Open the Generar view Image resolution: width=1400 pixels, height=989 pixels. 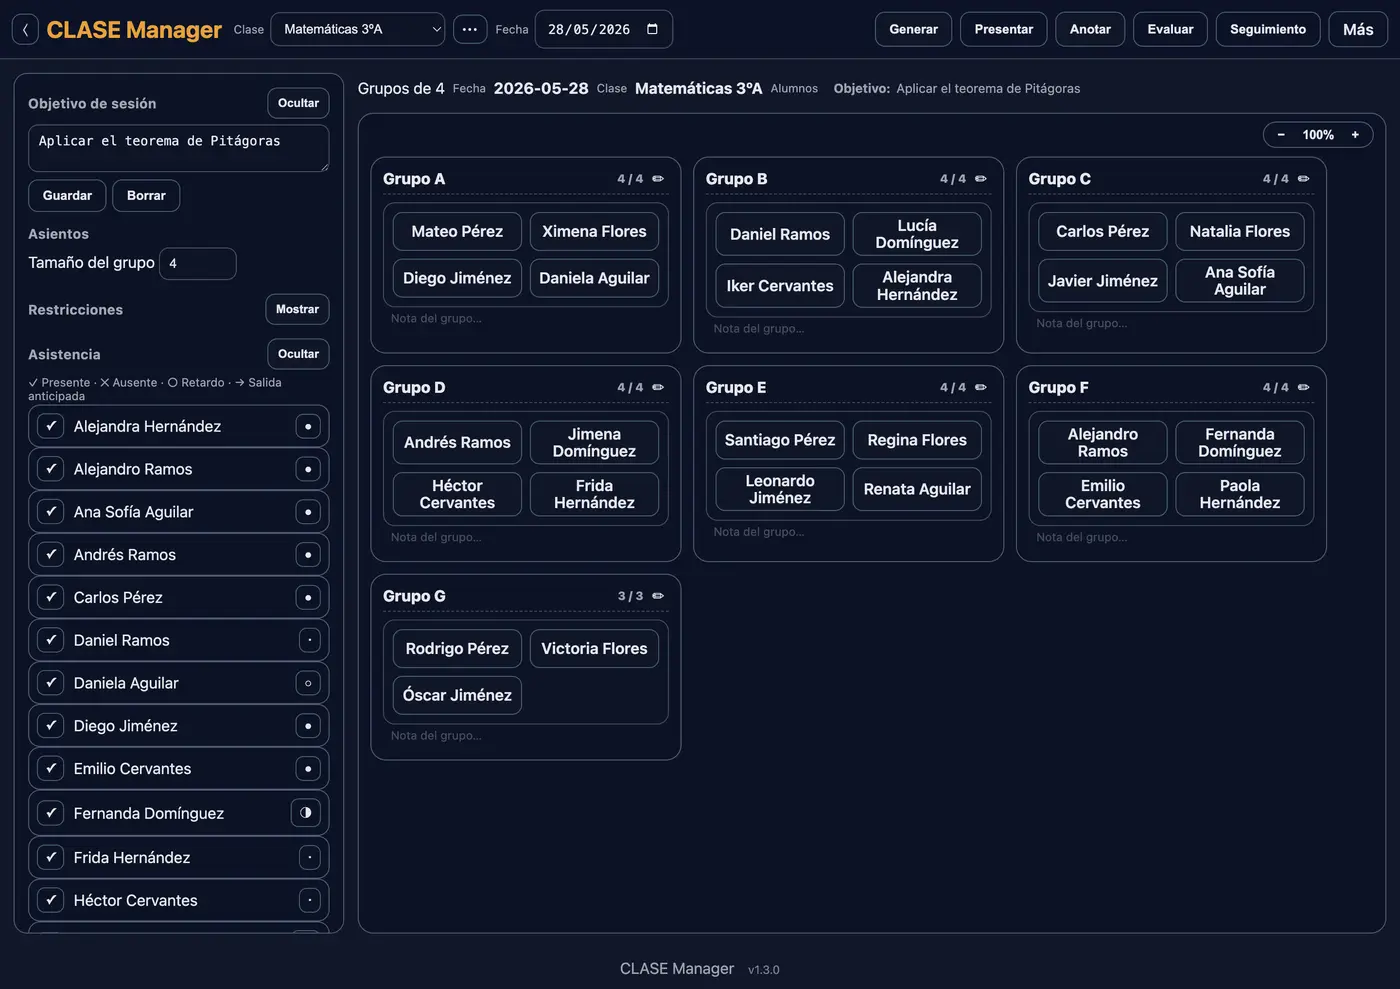click(x=914, y=29)
